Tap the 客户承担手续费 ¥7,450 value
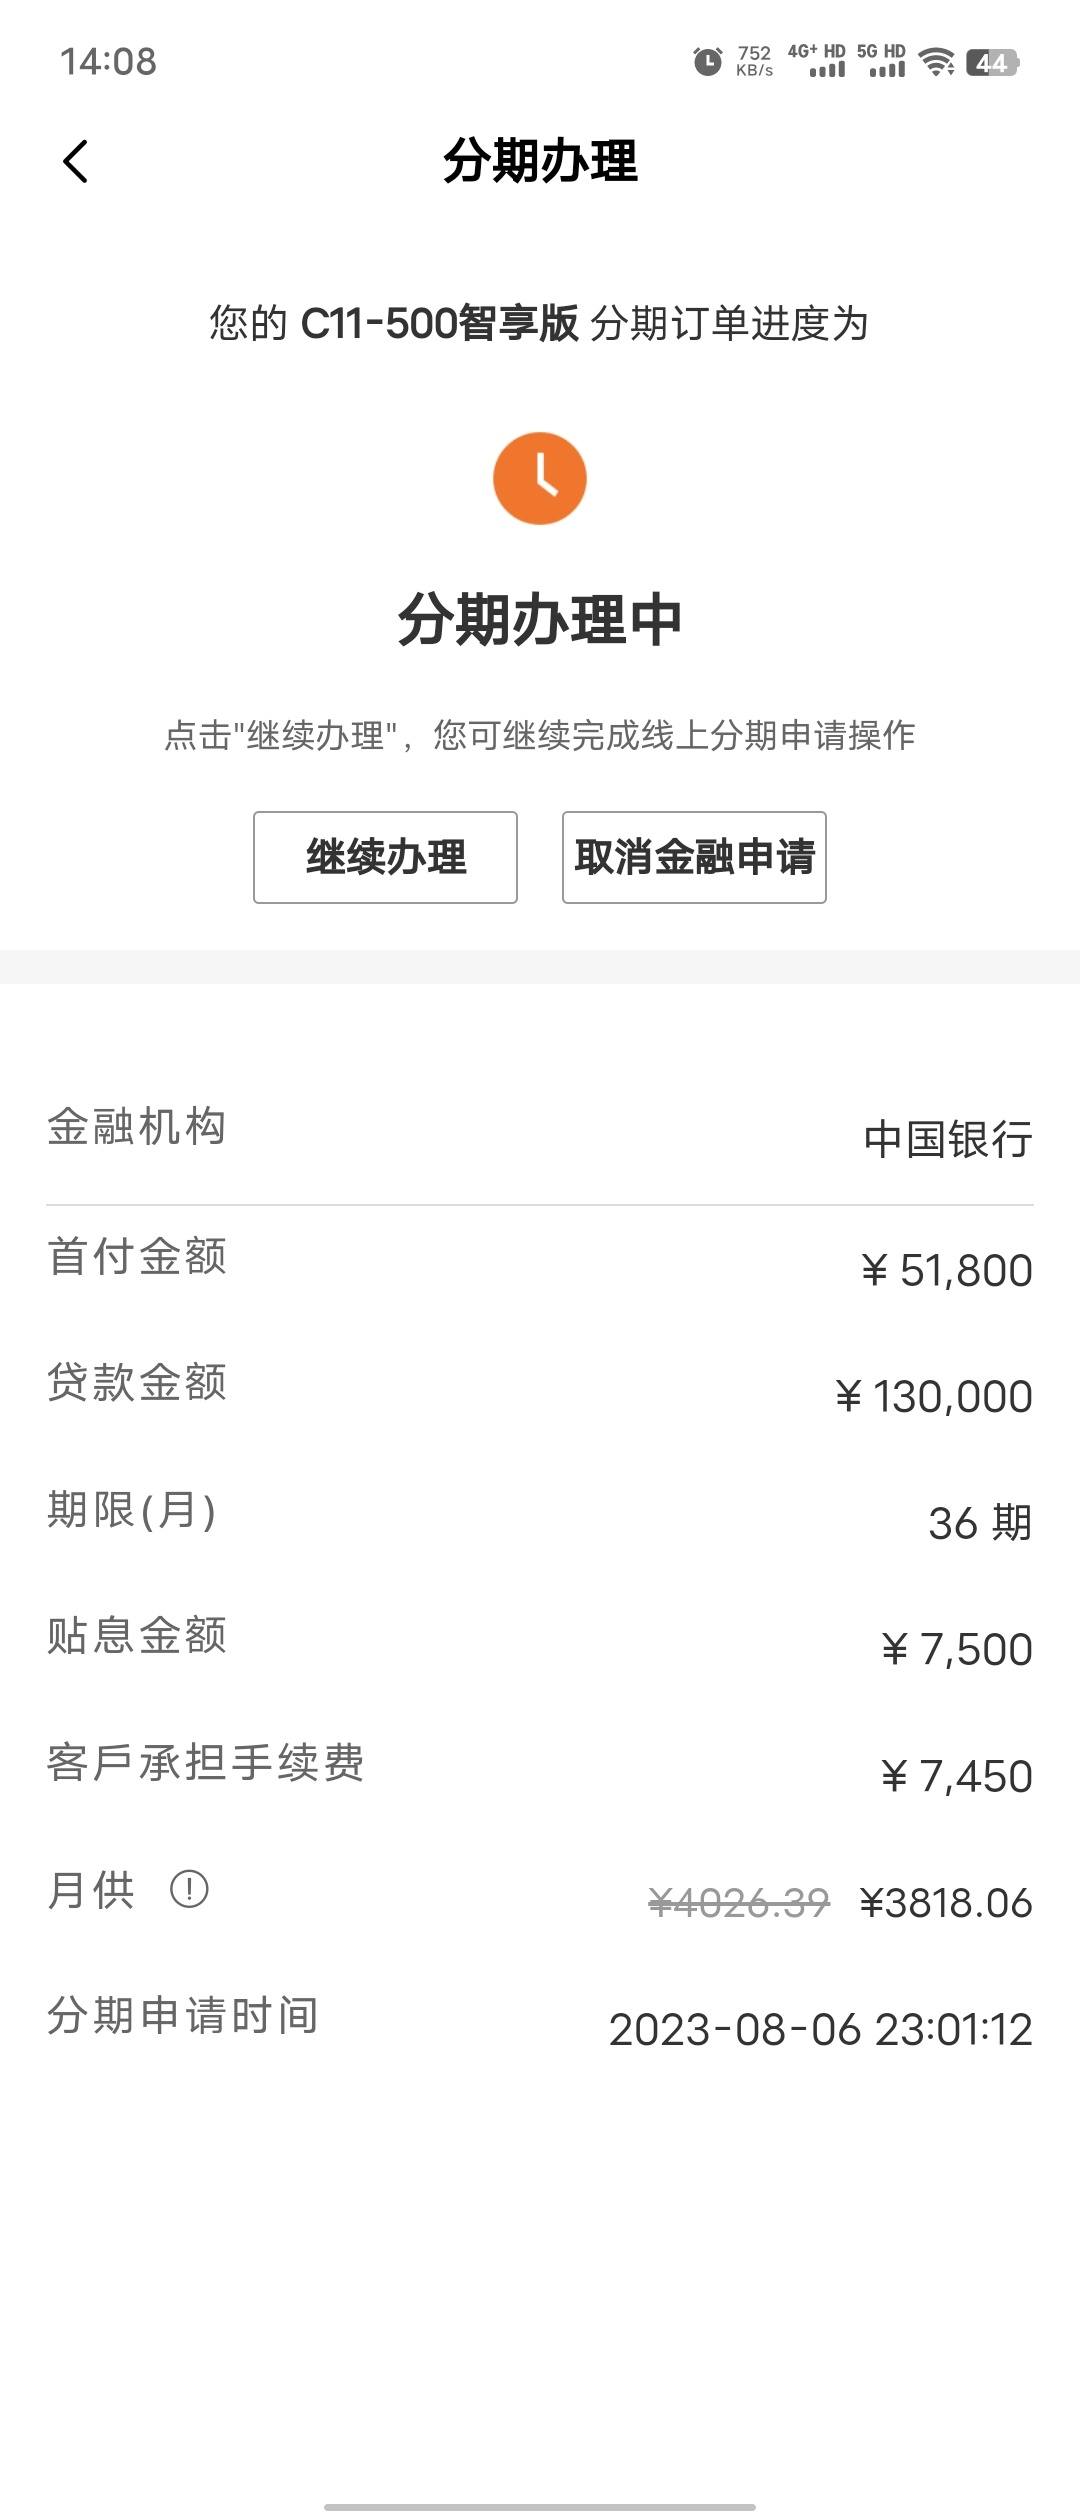The image size is (1080, 2520). [x=956, y=1776]
